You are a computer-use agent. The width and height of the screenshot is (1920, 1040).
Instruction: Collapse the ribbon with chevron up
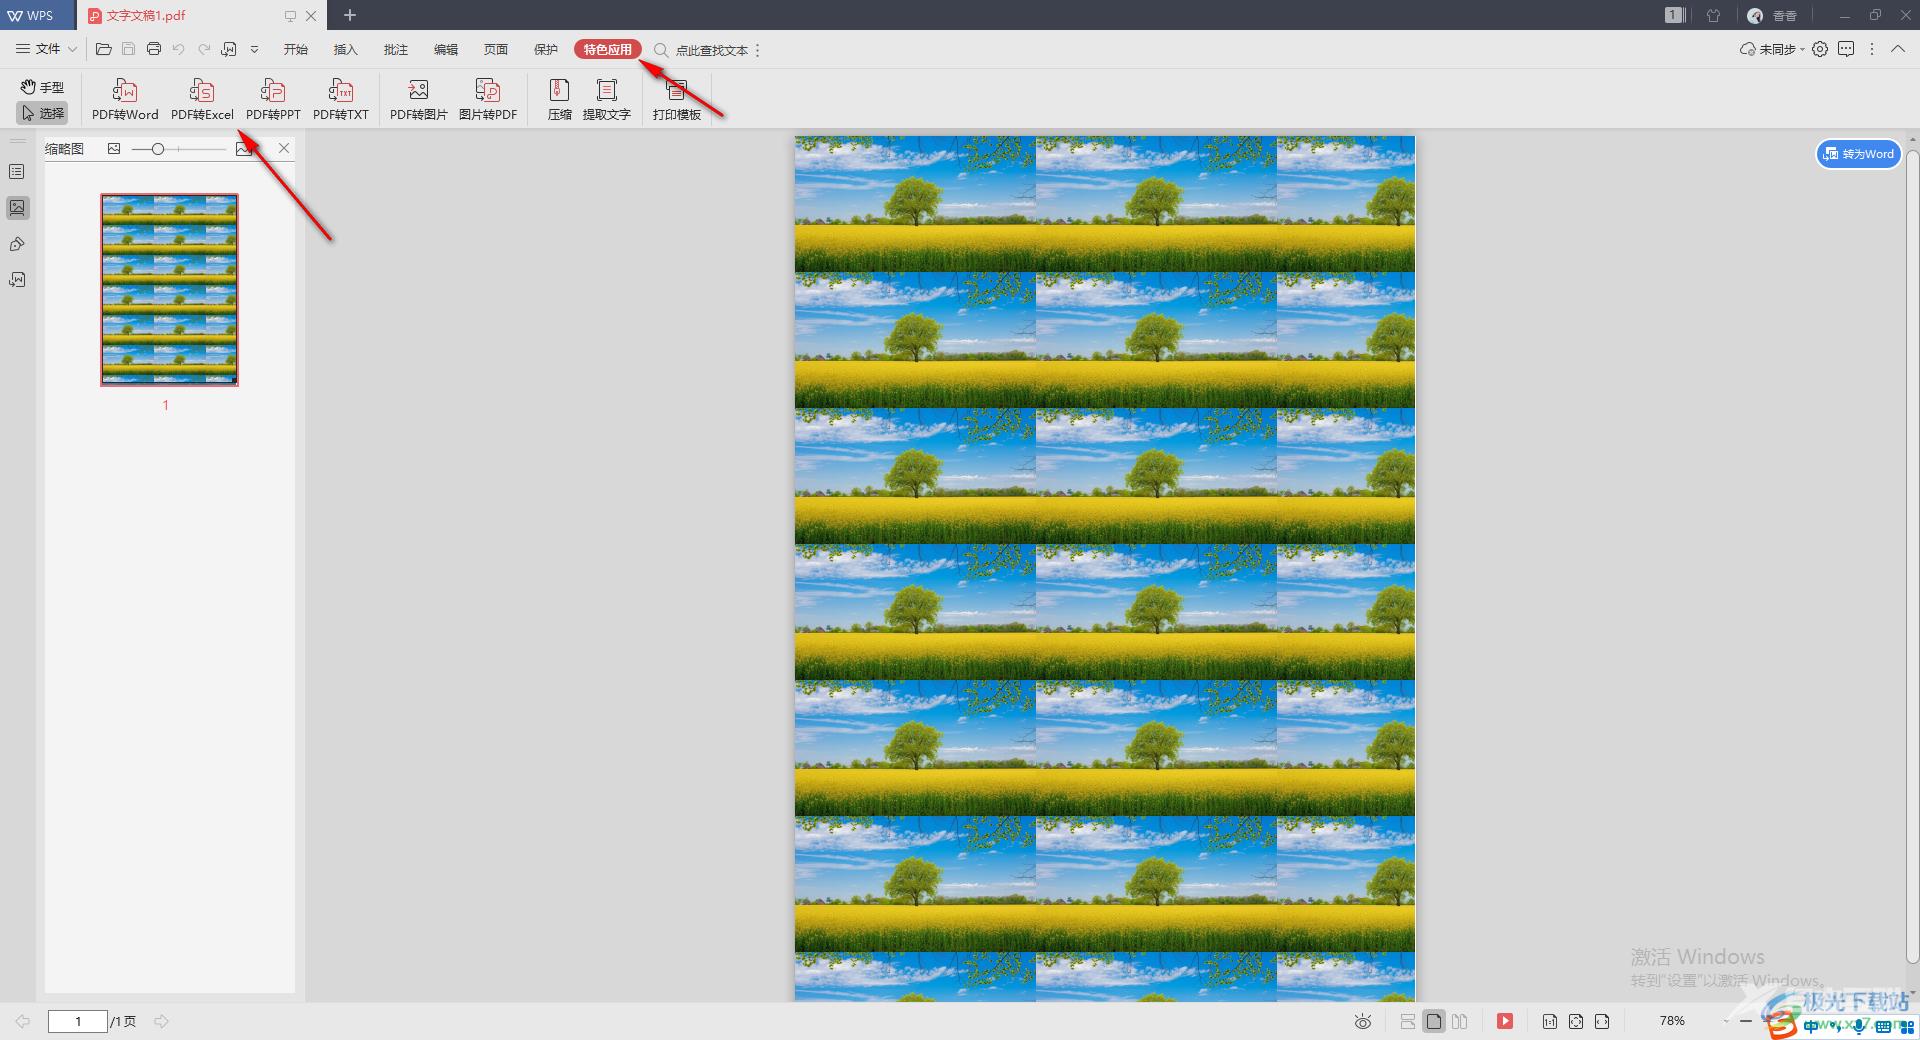[1897, 49]
